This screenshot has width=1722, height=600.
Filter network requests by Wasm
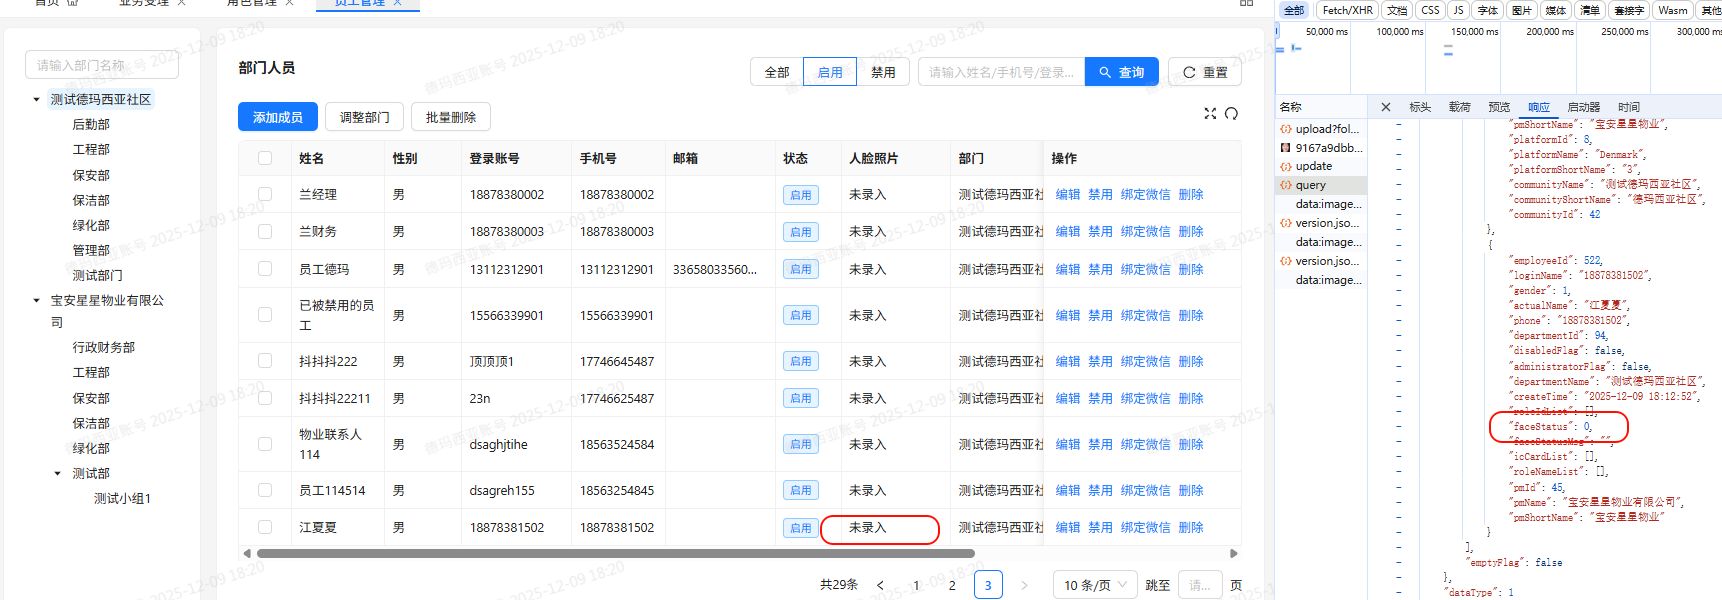coord(1673,10)
